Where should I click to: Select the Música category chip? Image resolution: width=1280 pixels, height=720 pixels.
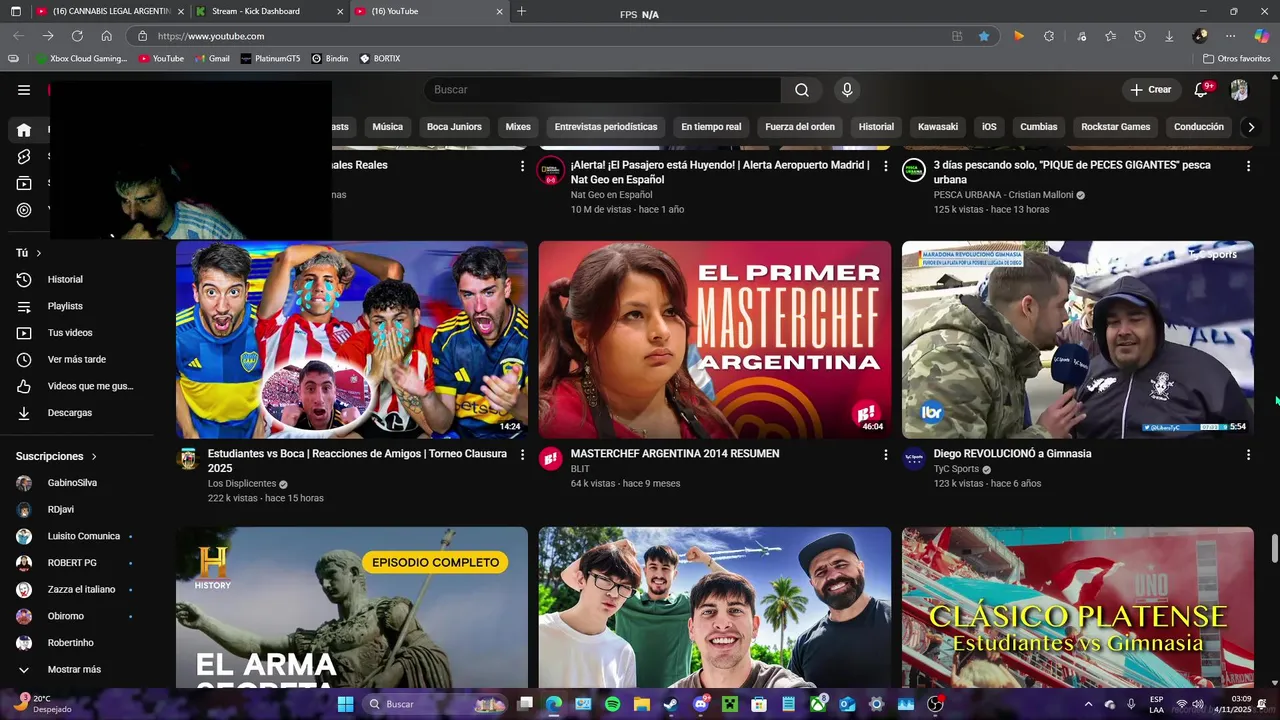pyautogui.click(x=387, y=127)
